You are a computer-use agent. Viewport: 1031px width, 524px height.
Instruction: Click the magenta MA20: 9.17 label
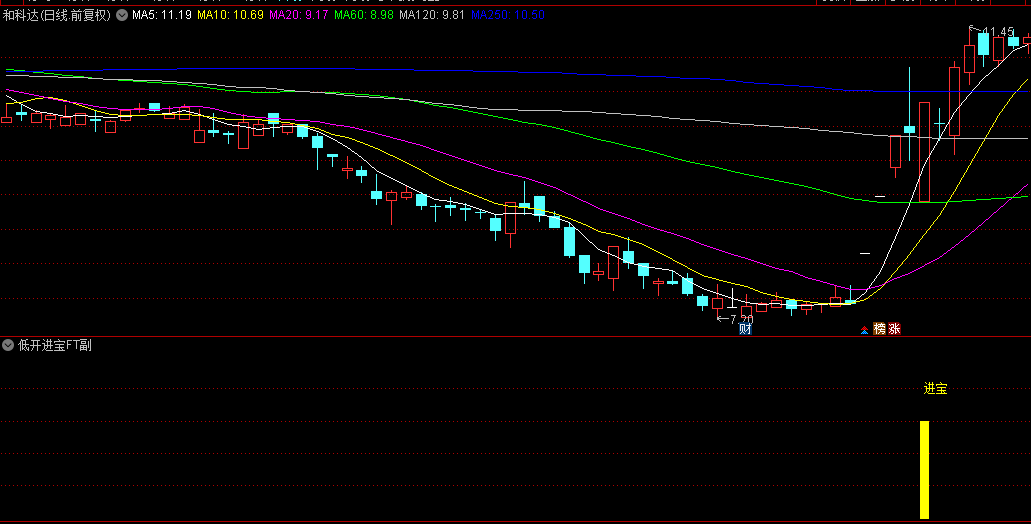(299, 15)
